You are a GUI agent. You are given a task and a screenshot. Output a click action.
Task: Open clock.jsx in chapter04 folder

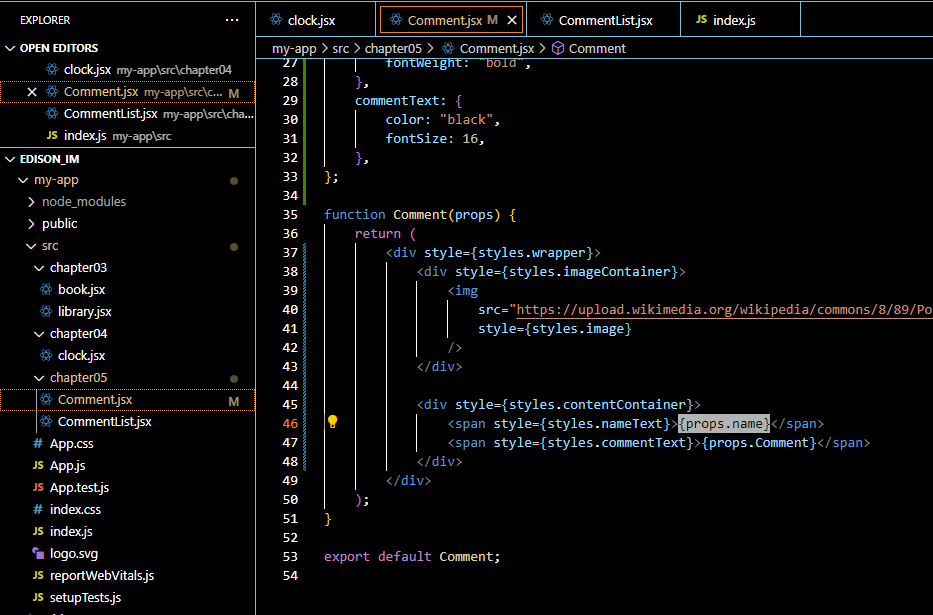[x=82, y=356]
